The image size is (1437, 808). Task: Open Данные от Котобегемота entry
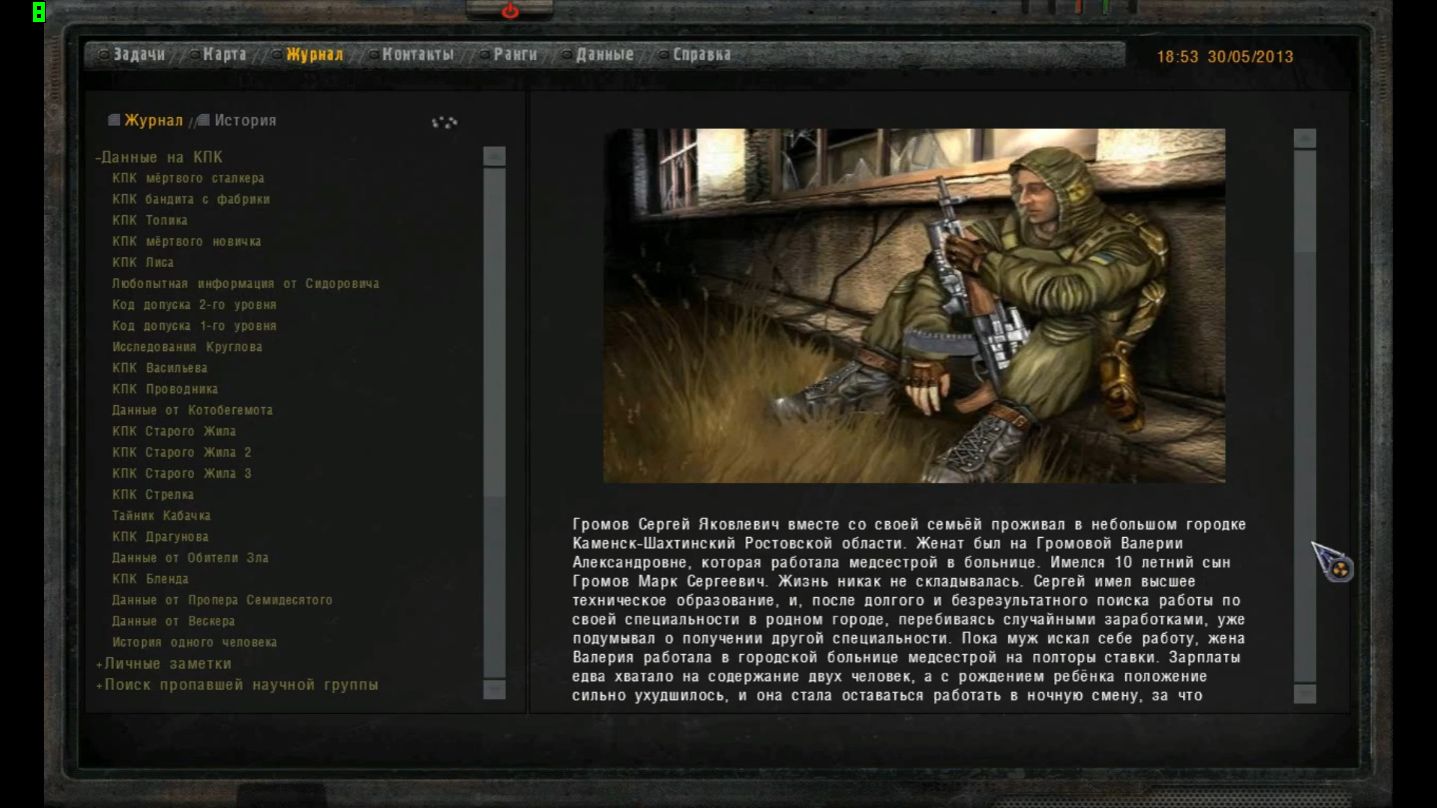pos(192,410)
